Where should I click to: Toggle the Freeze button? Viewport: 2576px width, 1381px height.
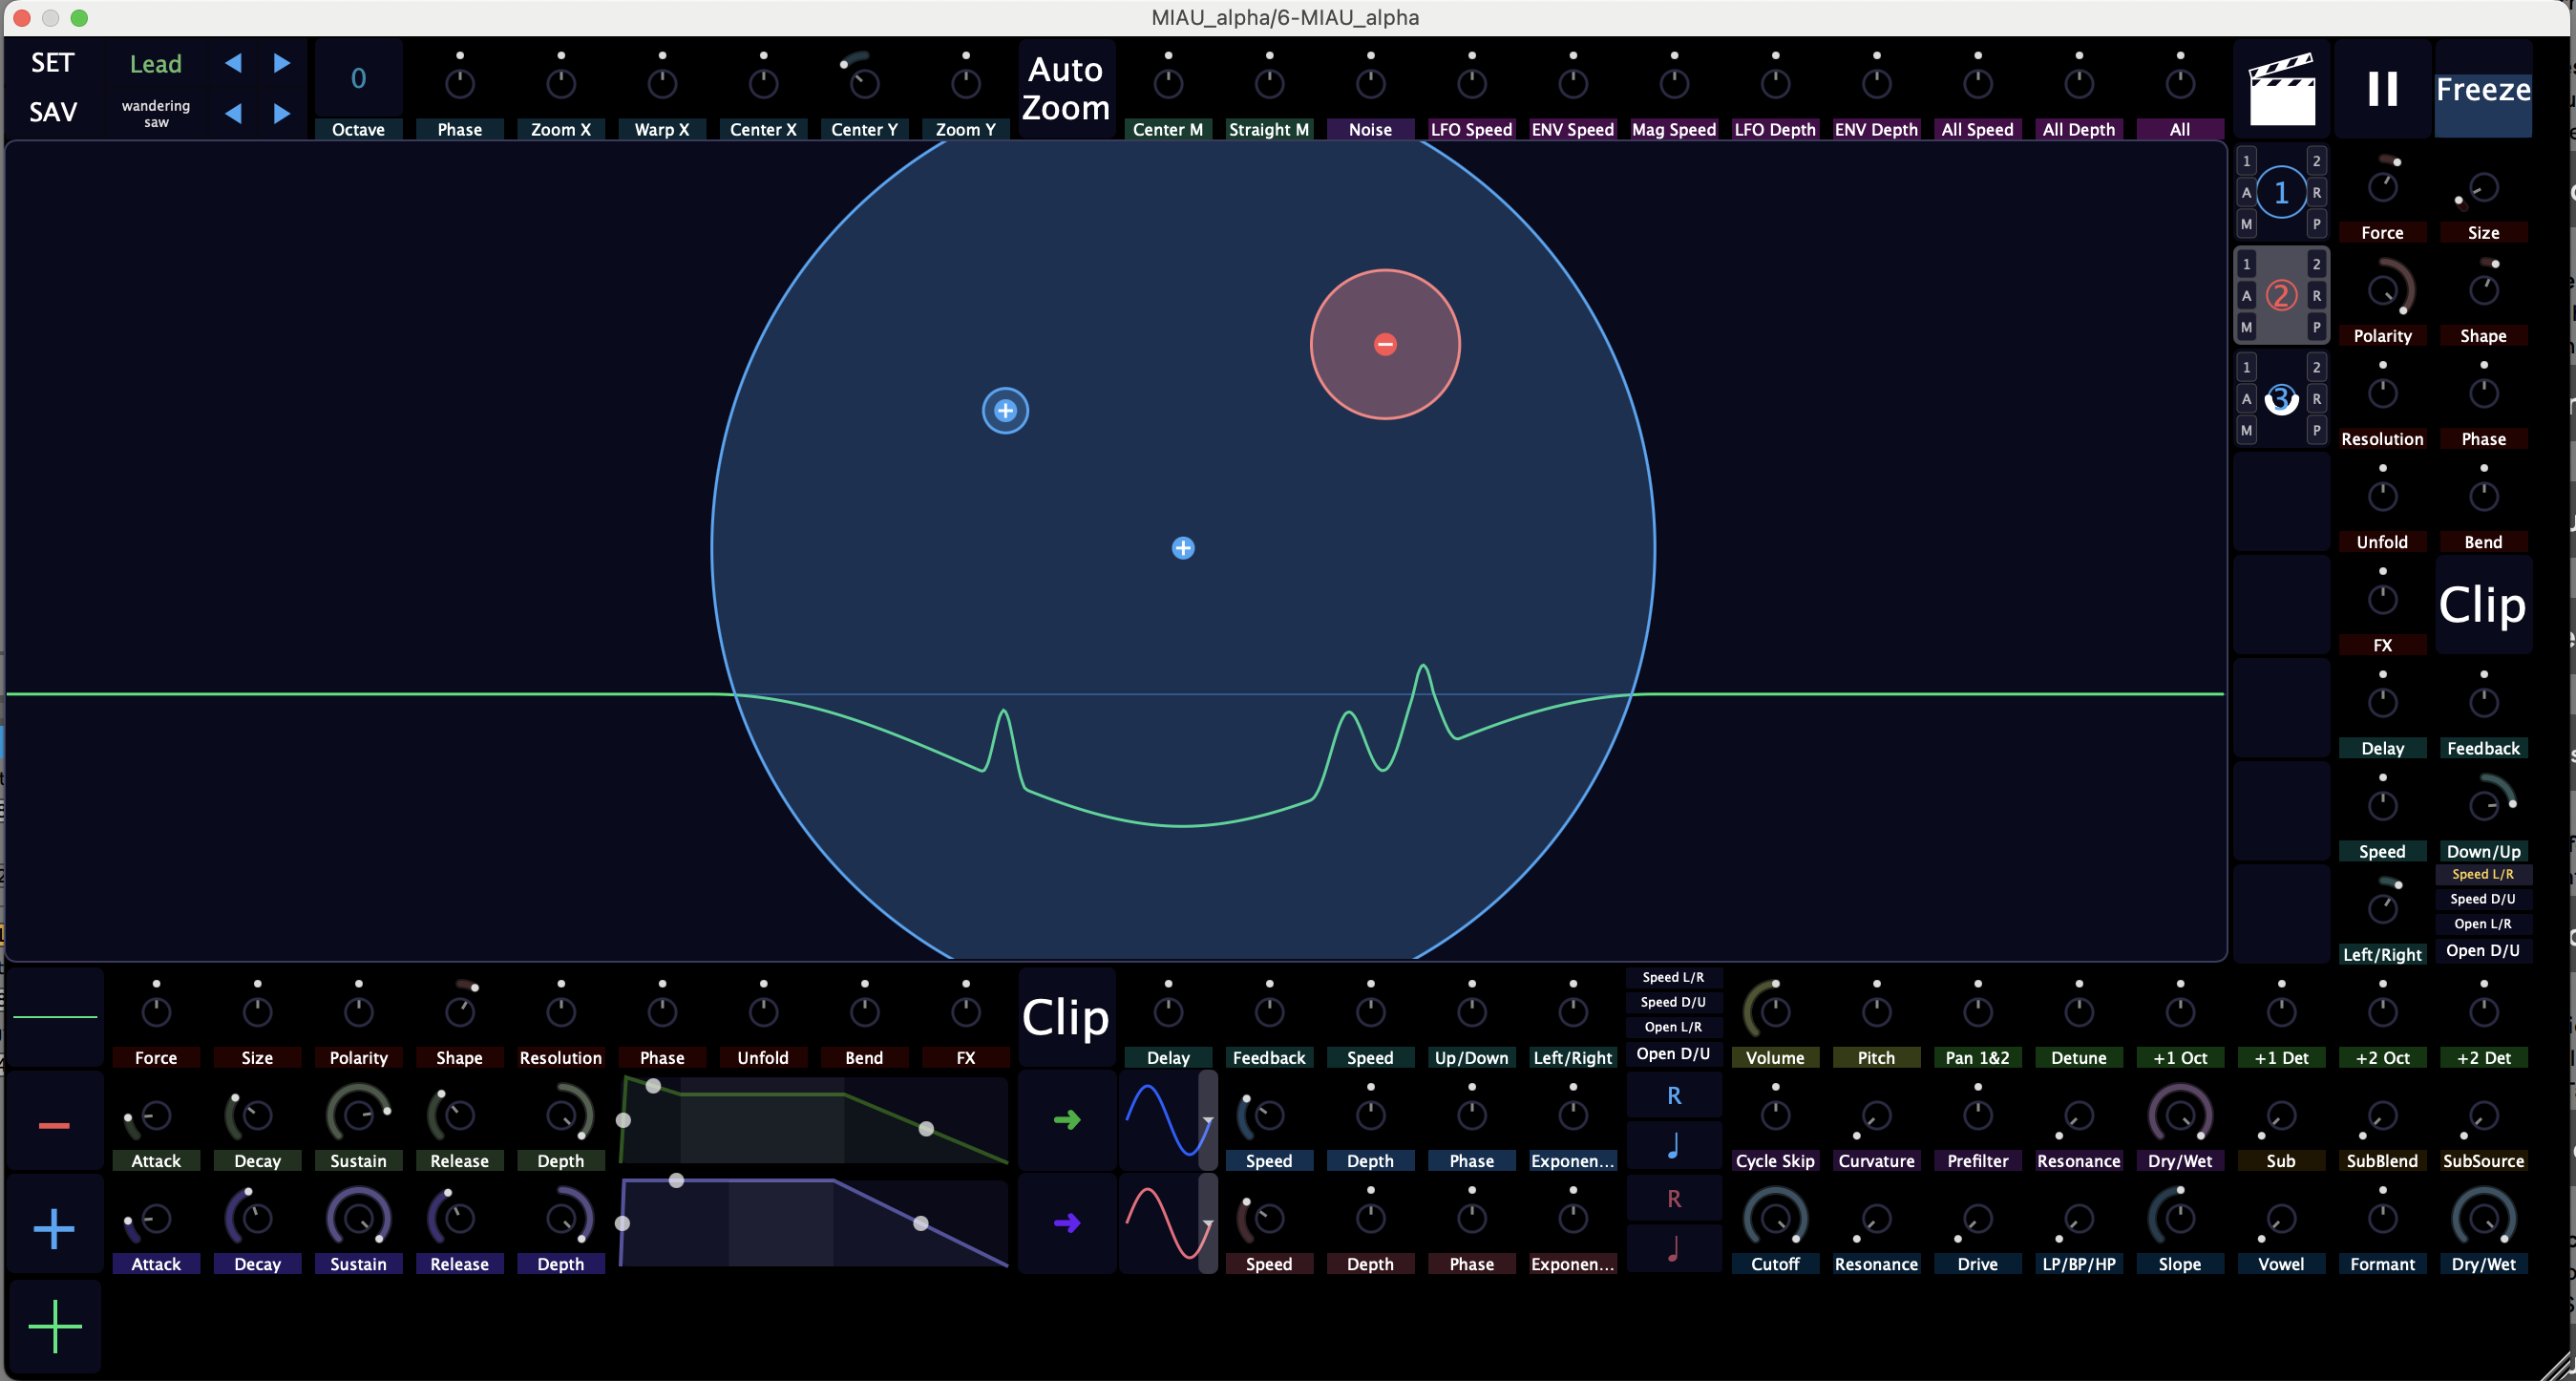(2483, 89)
